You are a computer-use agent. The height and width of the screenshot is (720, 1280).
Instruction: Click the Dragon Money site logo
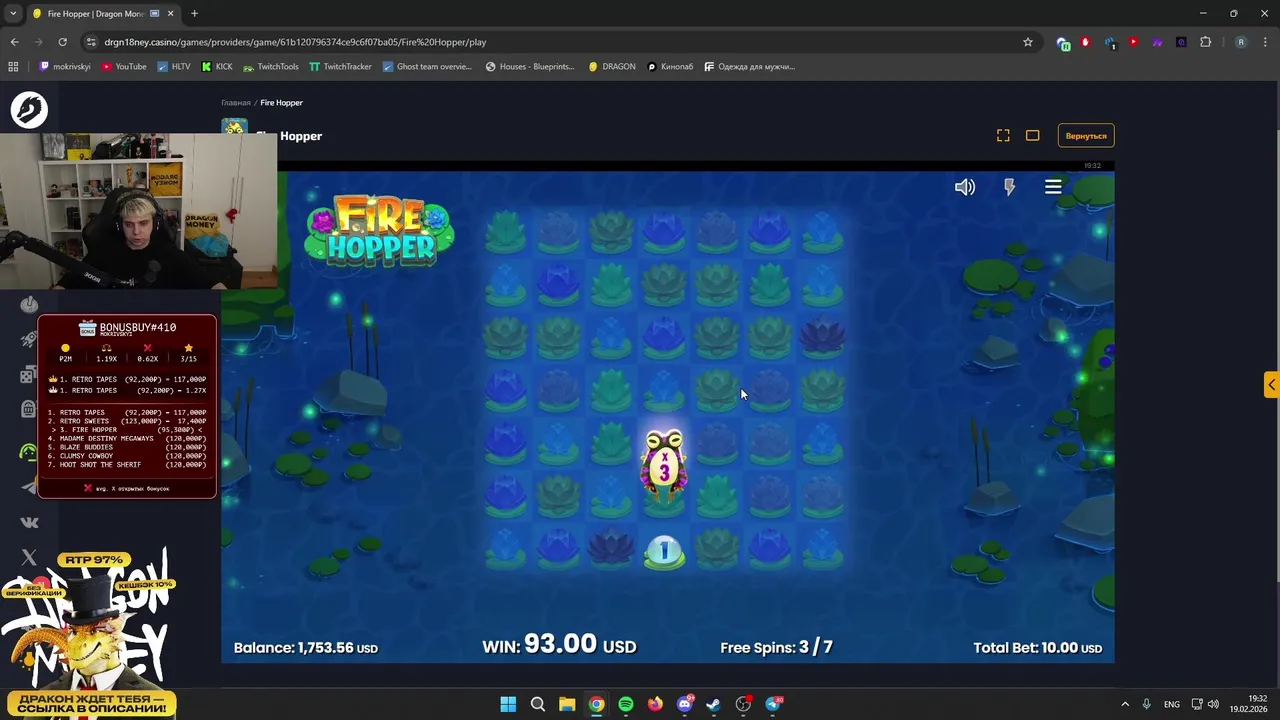tap(29, 110)
